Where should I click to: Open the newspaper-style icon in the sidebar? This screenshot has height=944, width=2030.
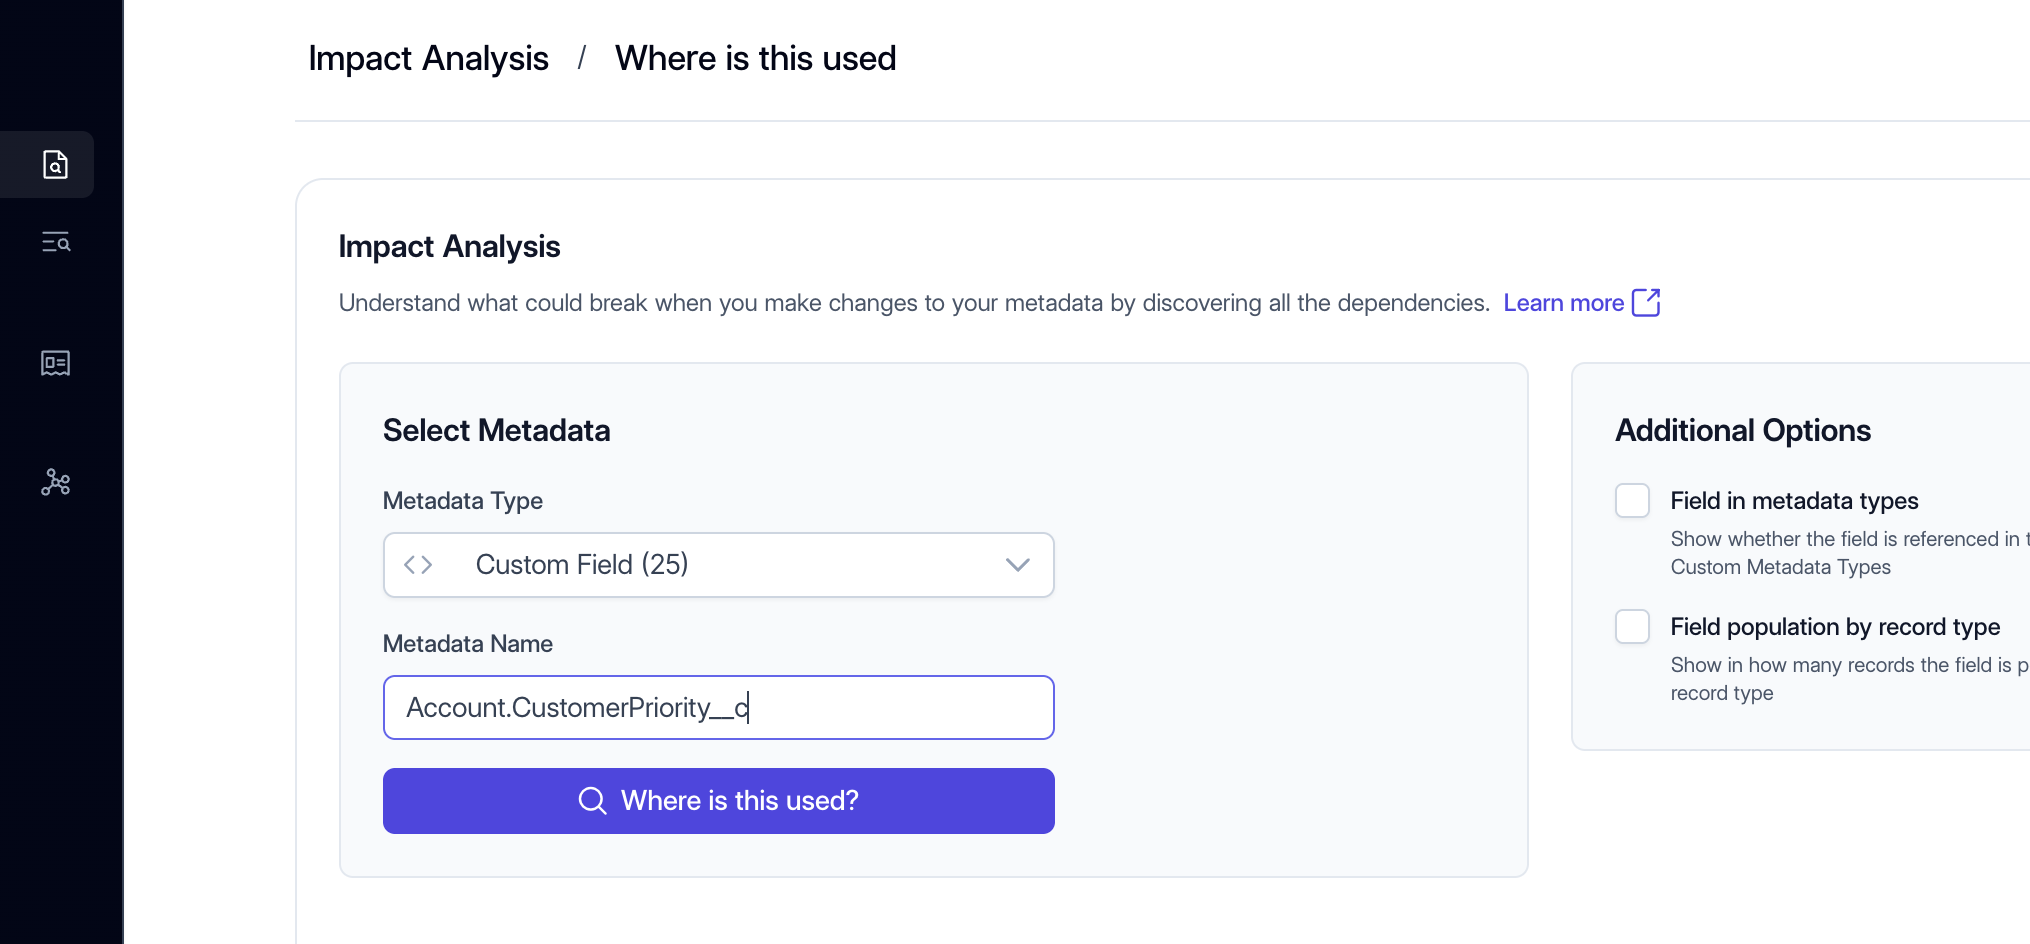tap(55, 363)
